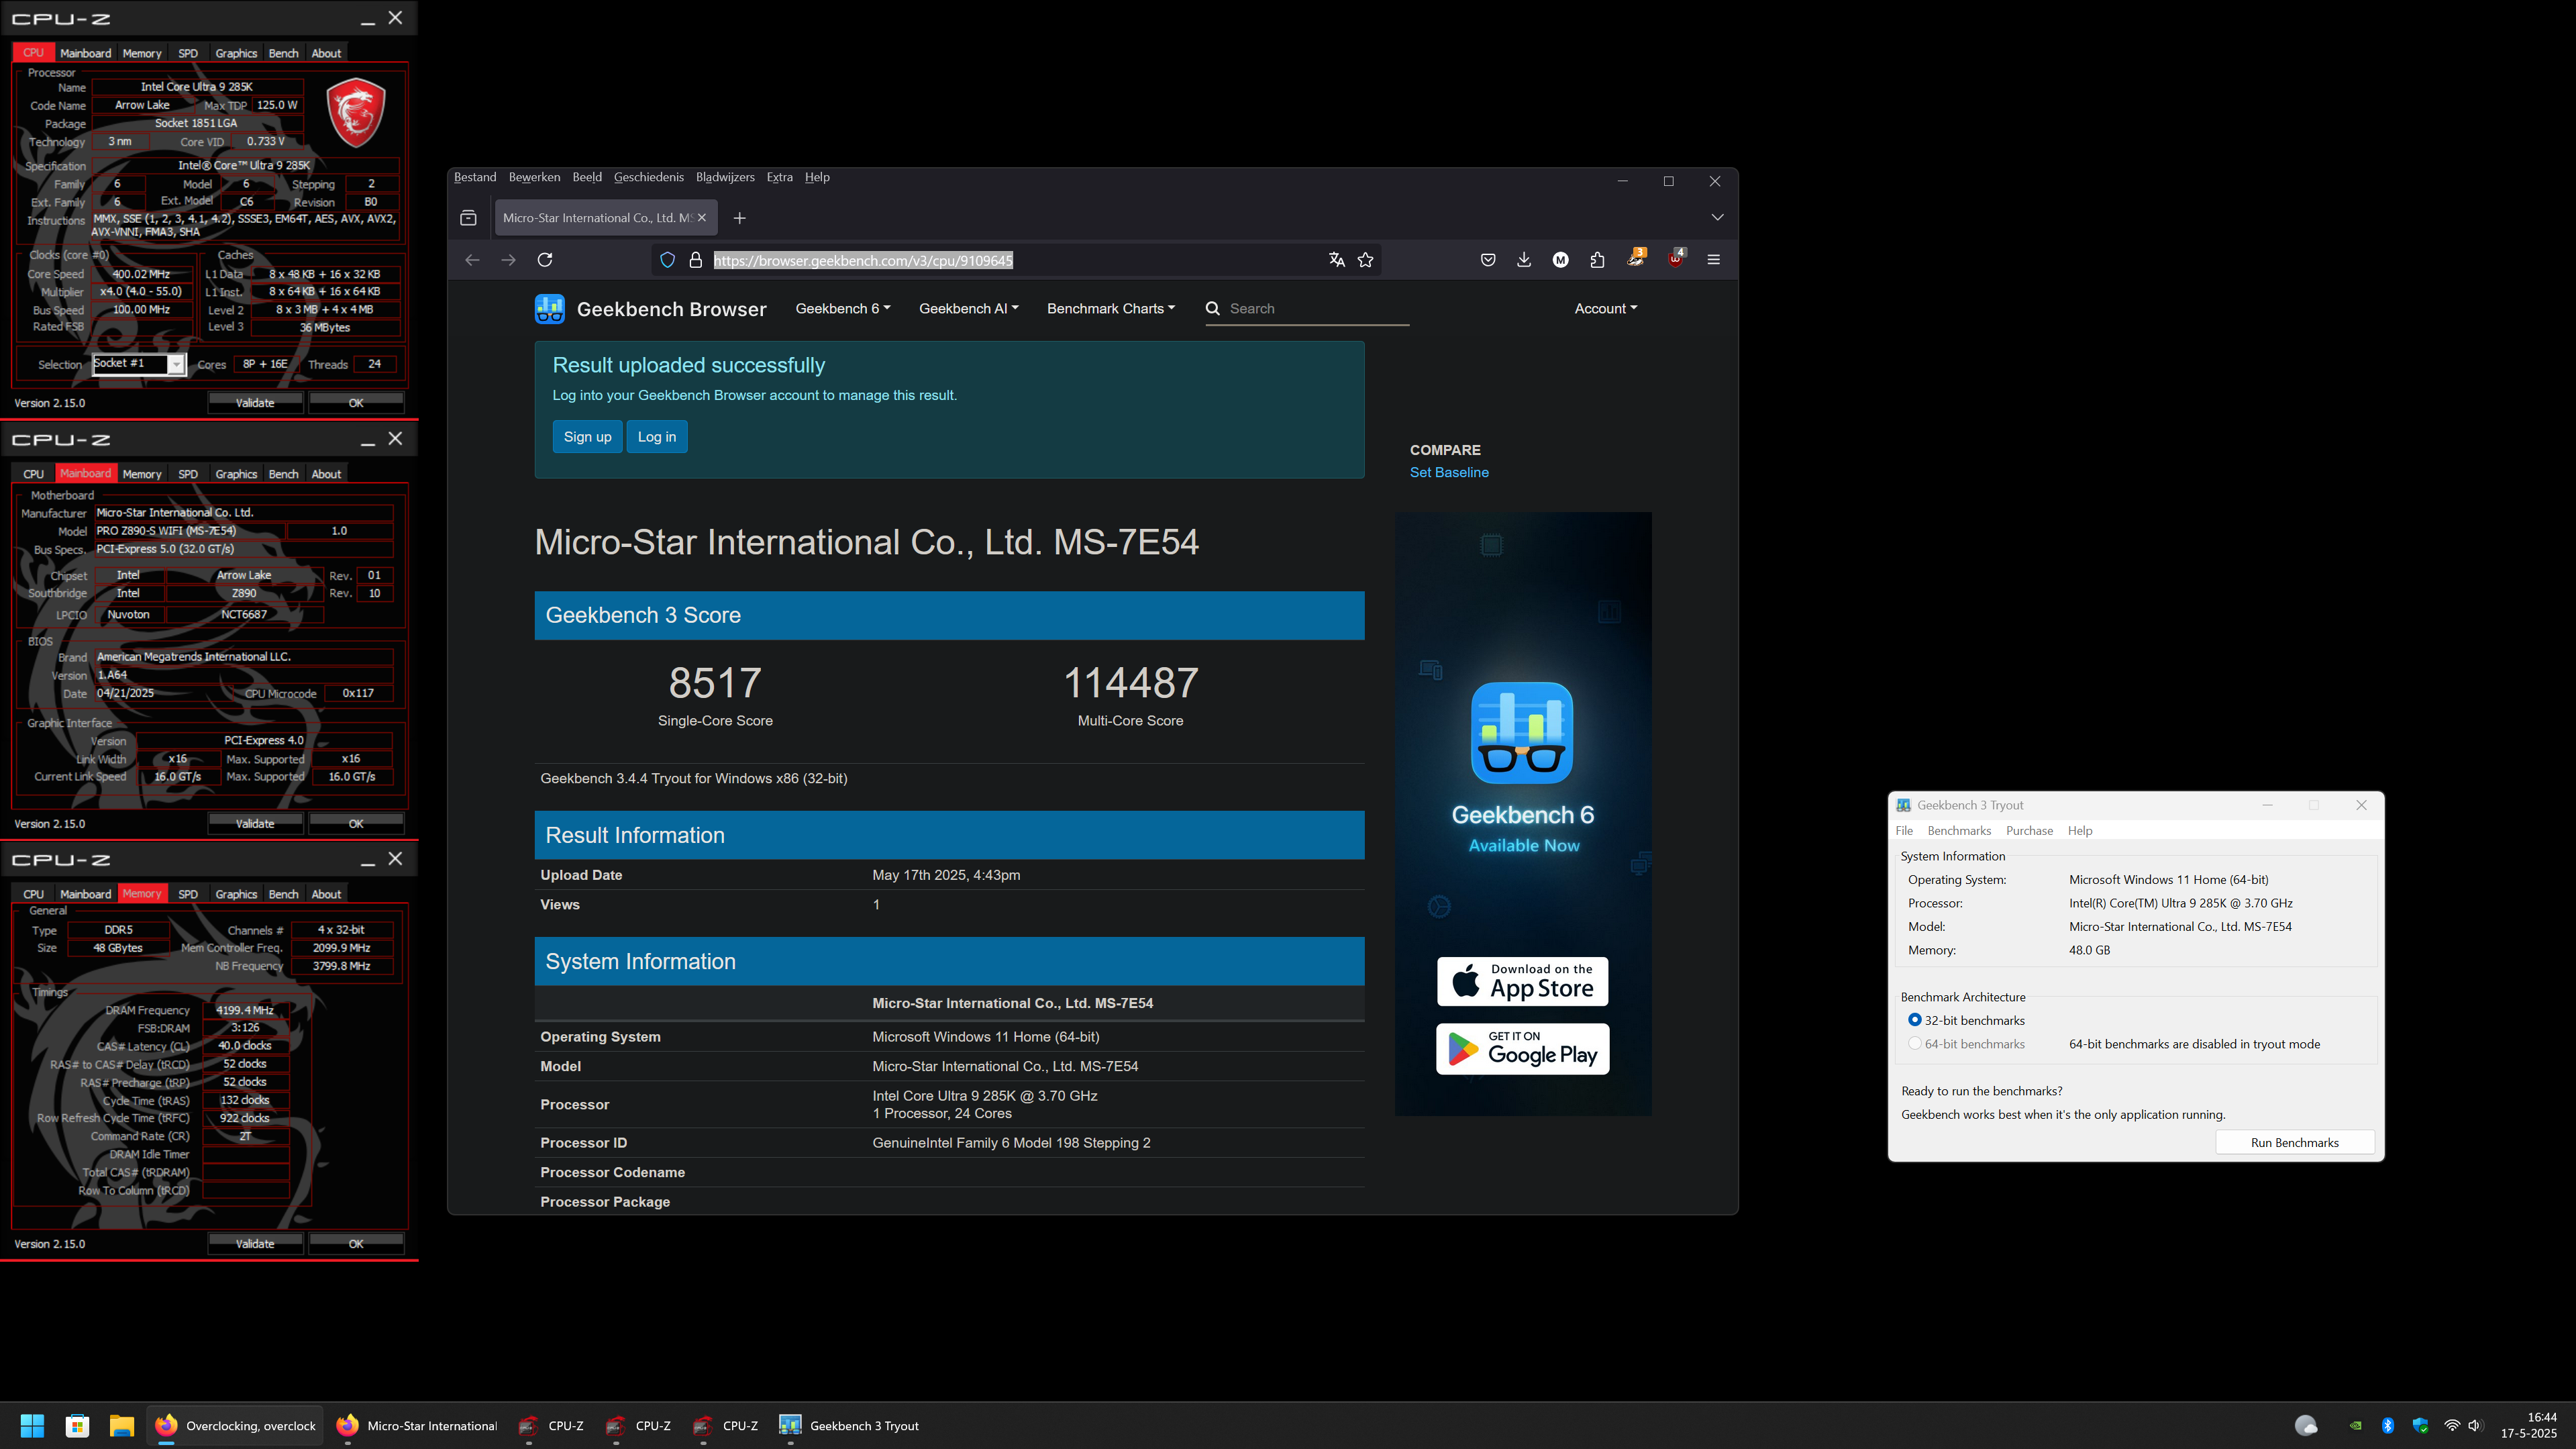
Task: Click the Firefox M account icon
Action: coord(1561,260)
